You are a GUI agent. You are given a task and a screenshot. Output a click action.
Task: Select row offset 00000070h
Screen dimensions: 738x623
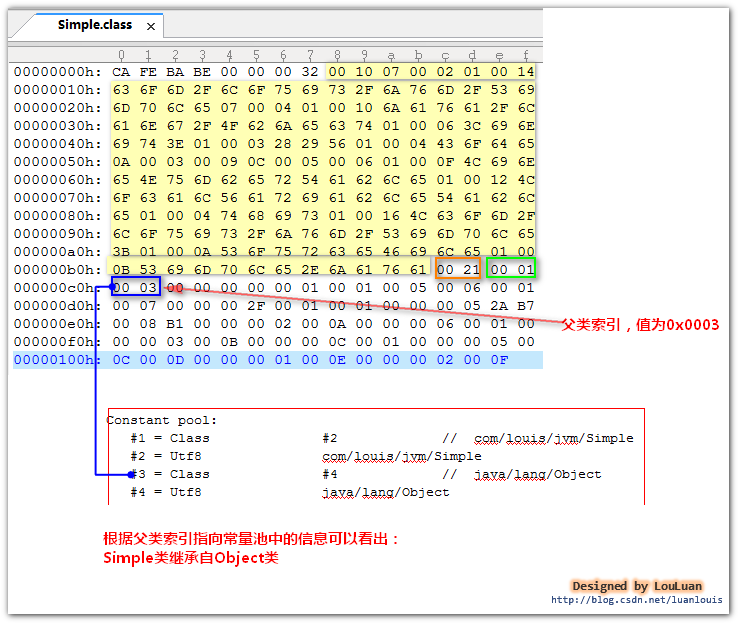(57, 198)
